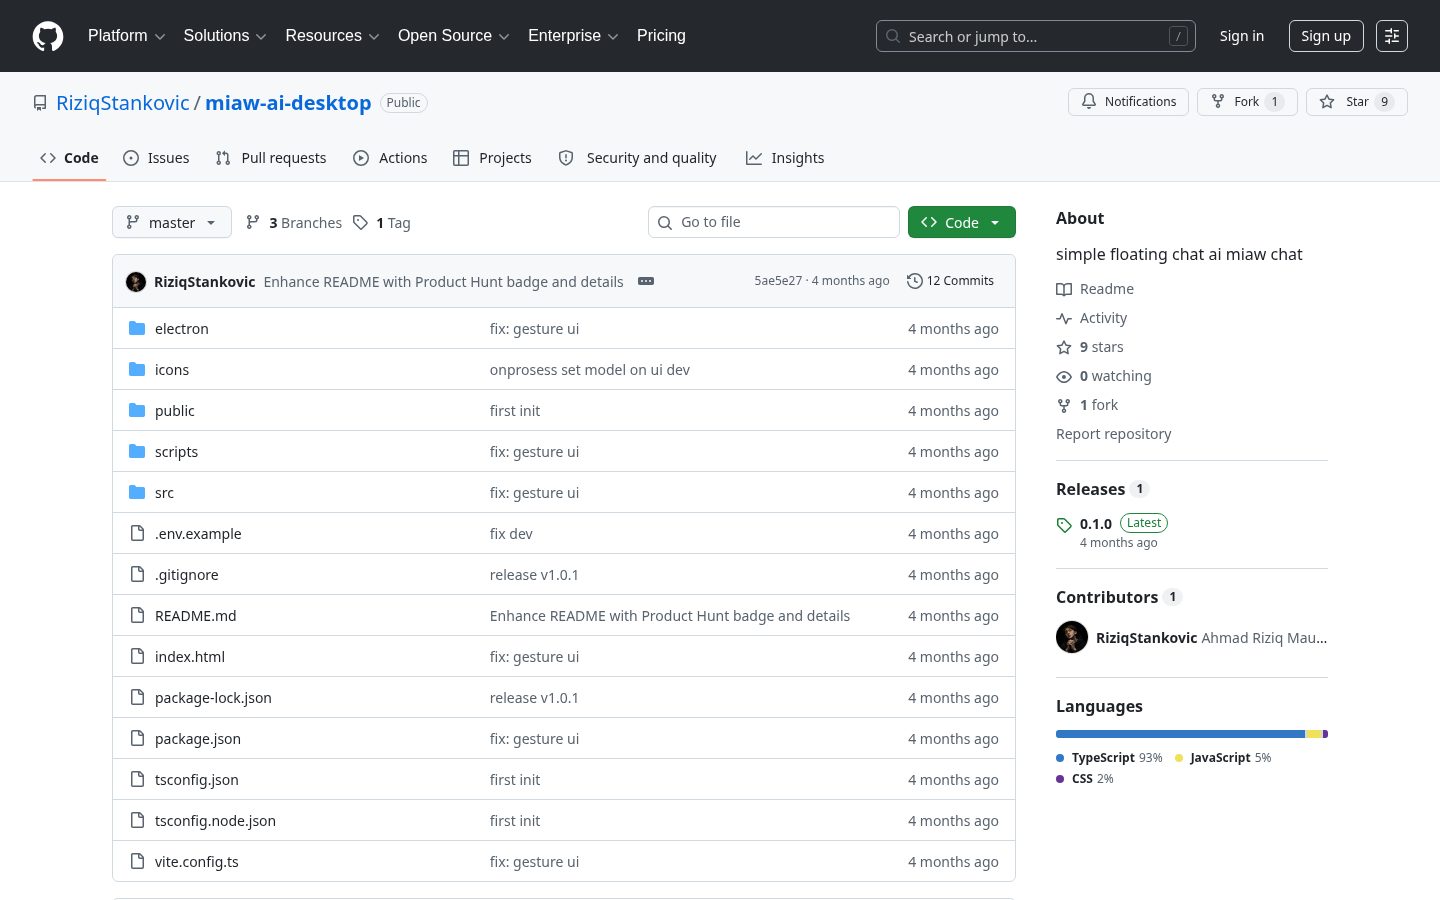Click the pulse icon beside Activity
Viewport: 1440px width, 900px height.
coord(1064,318)
